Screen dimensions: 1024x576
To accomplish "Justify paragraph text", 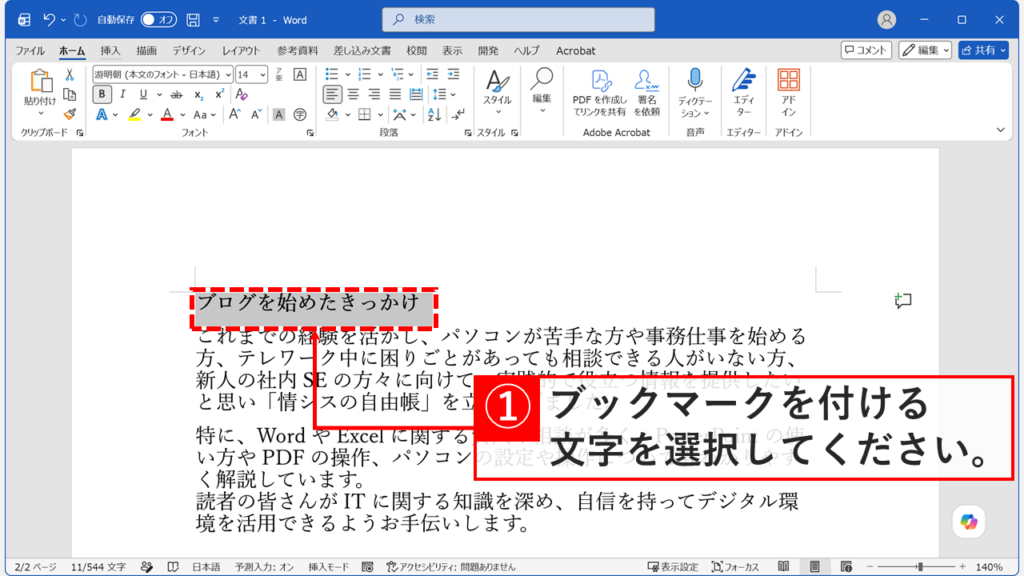I will click(395, 95).
